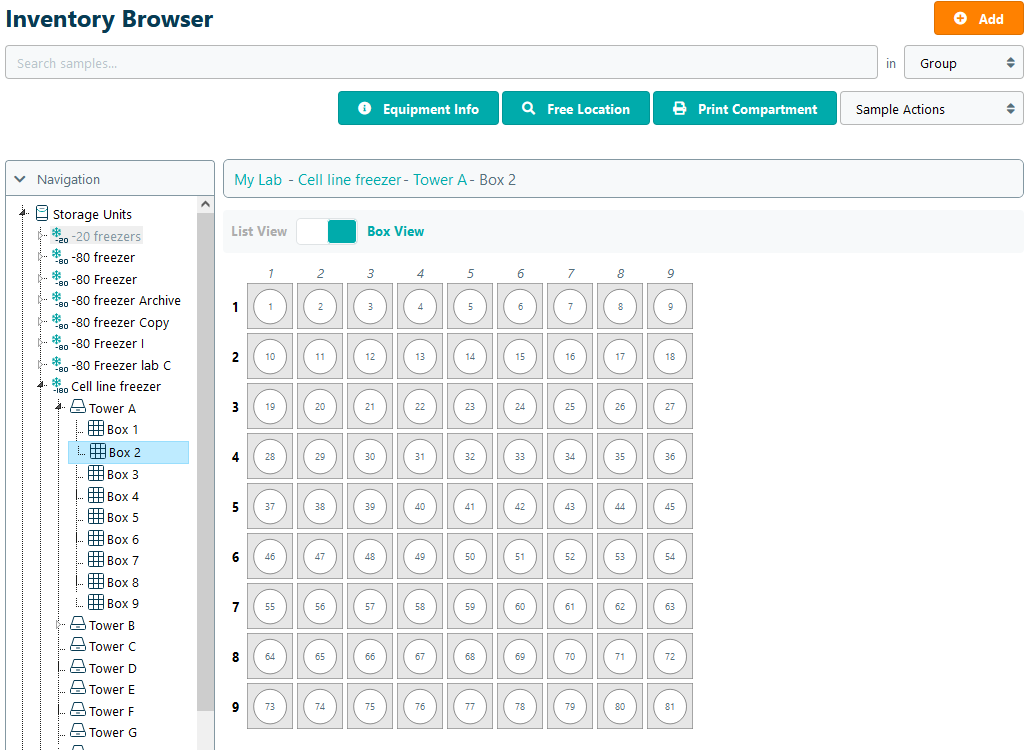Select sample position 9 in box
The width and height of the screenshot is (1029, 750).
coord(670,306)
